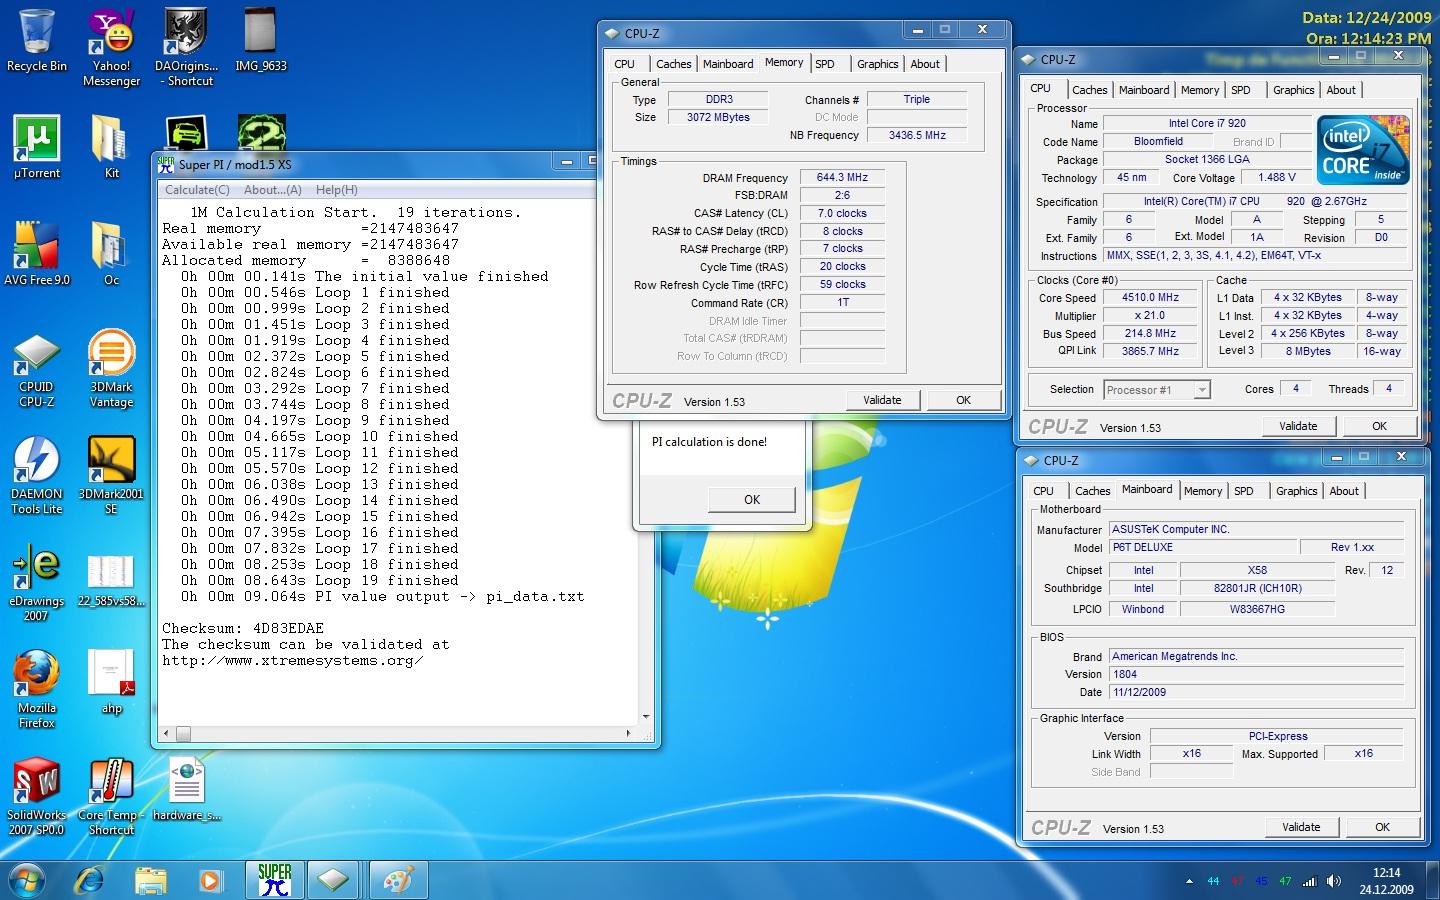Open the ahp PDF file

pos(111,682)
